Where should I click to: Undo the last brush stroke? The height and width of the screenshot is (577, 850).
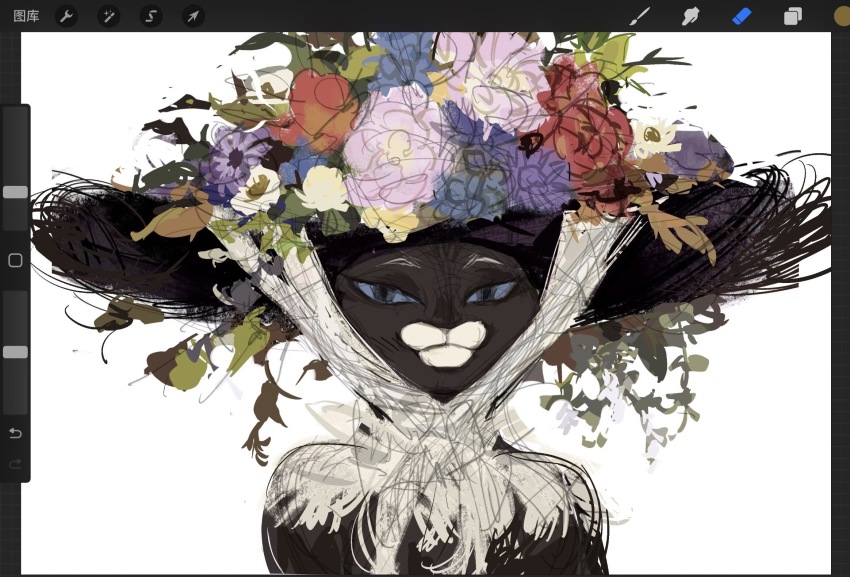tap(13, 433)
